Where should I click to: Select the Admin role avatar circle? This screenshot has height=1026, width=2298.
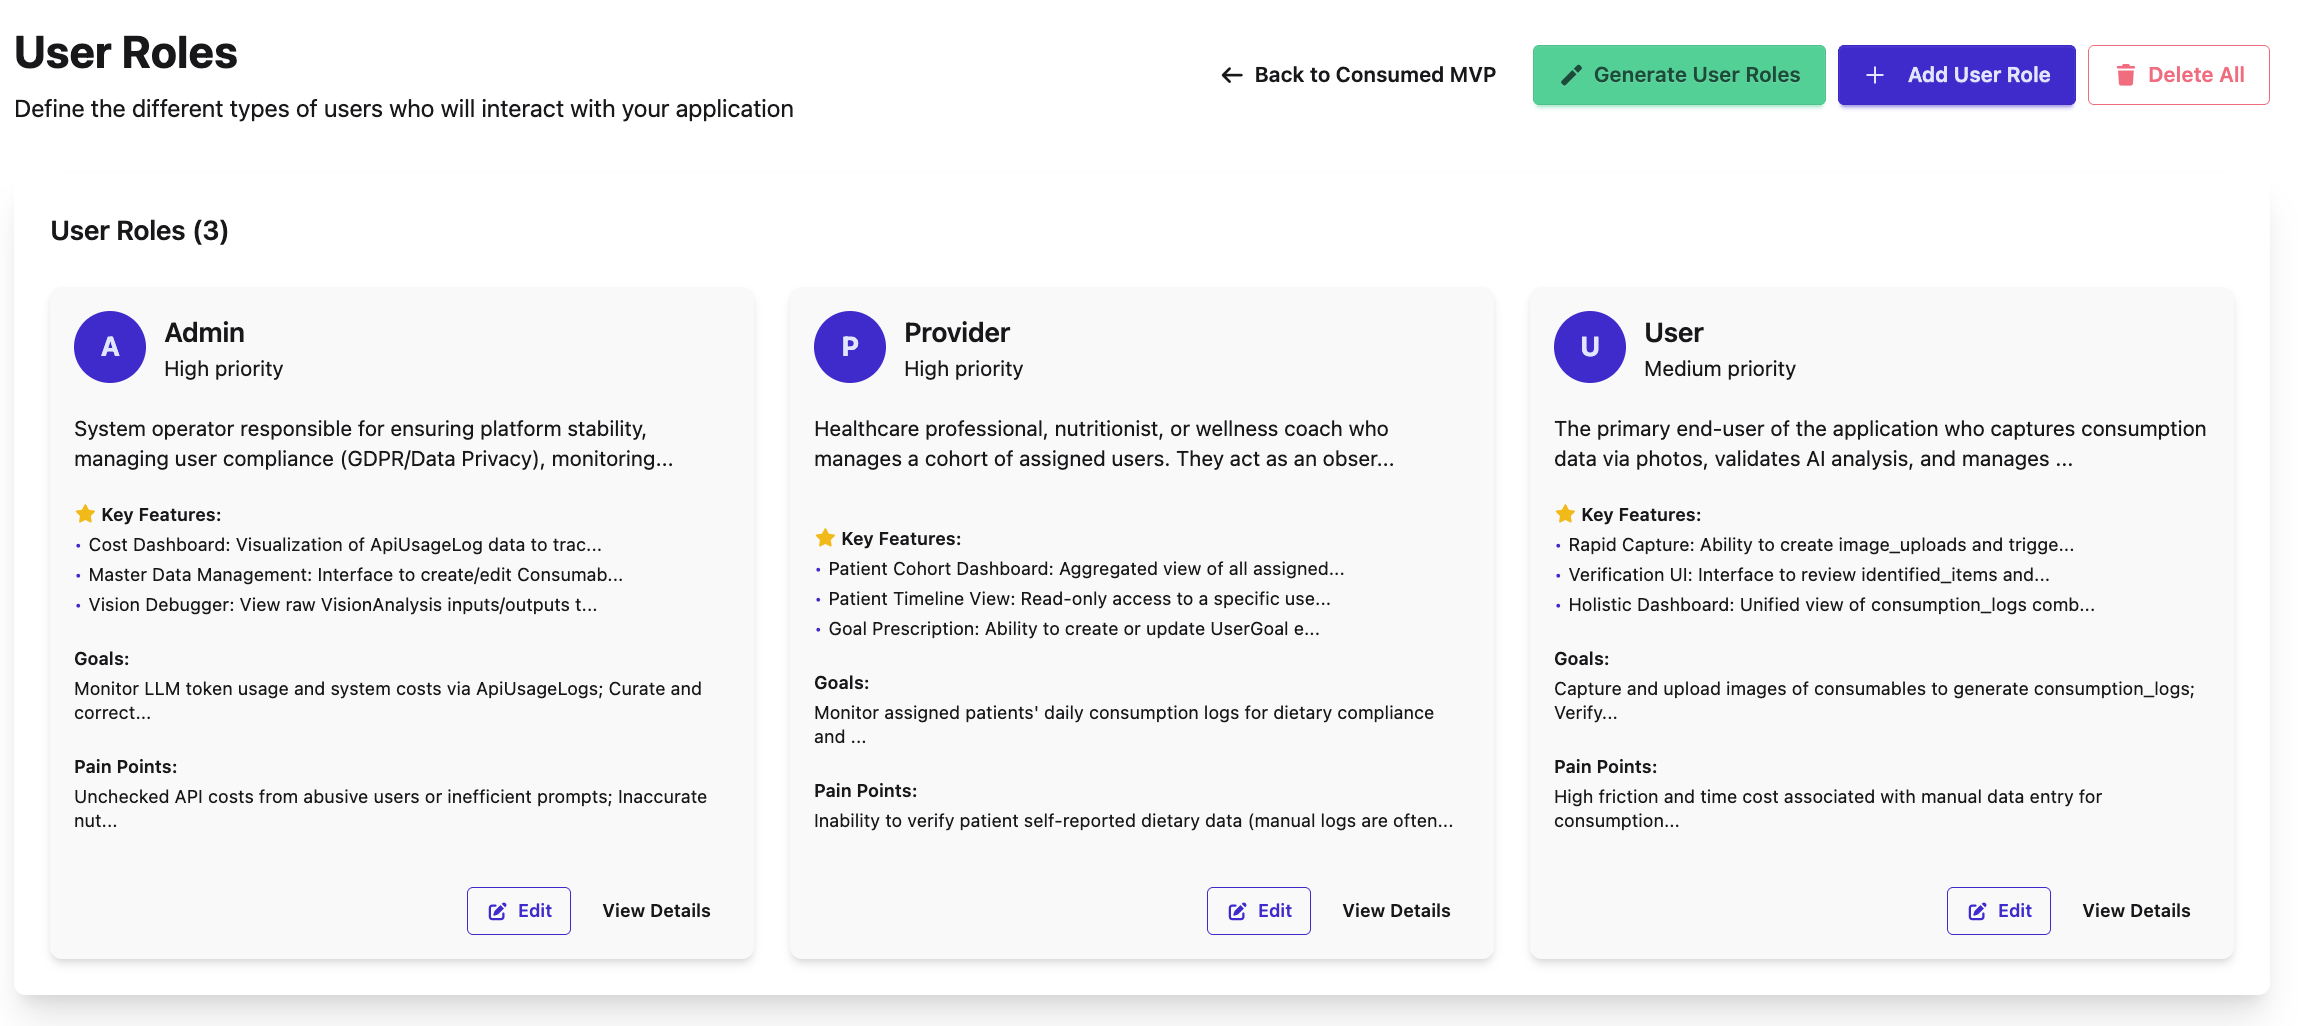[x=109, y=347]
